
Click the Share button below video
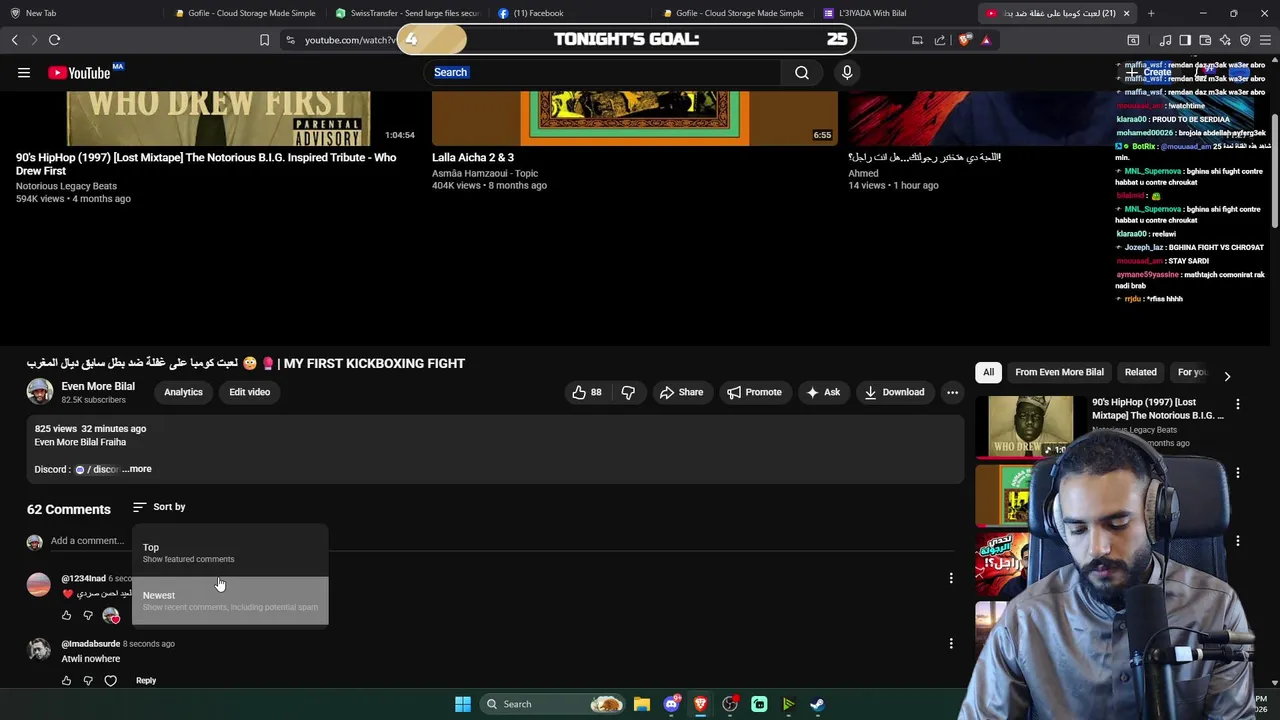(681, 392)
